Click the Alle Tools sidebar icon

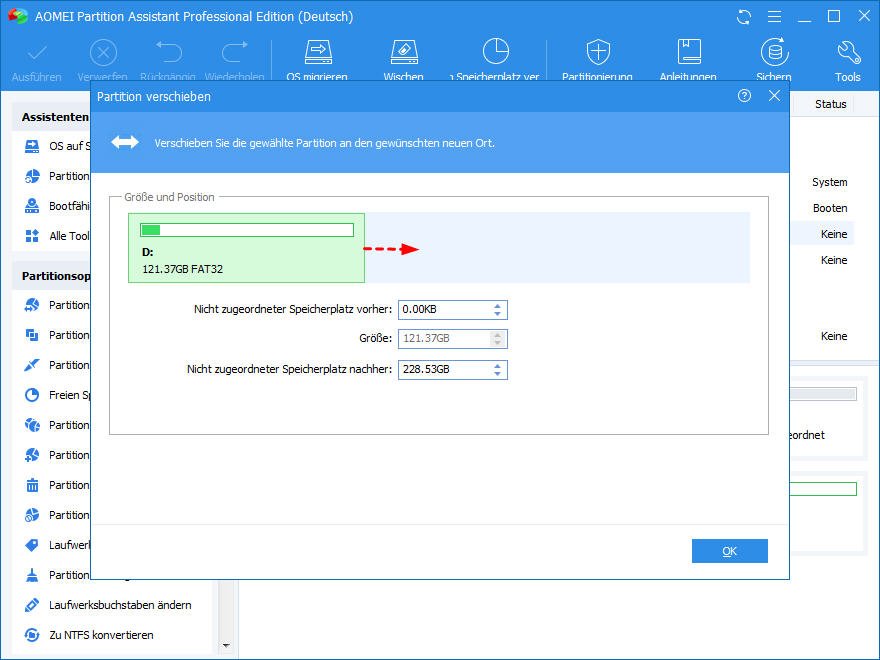[32, 236]
